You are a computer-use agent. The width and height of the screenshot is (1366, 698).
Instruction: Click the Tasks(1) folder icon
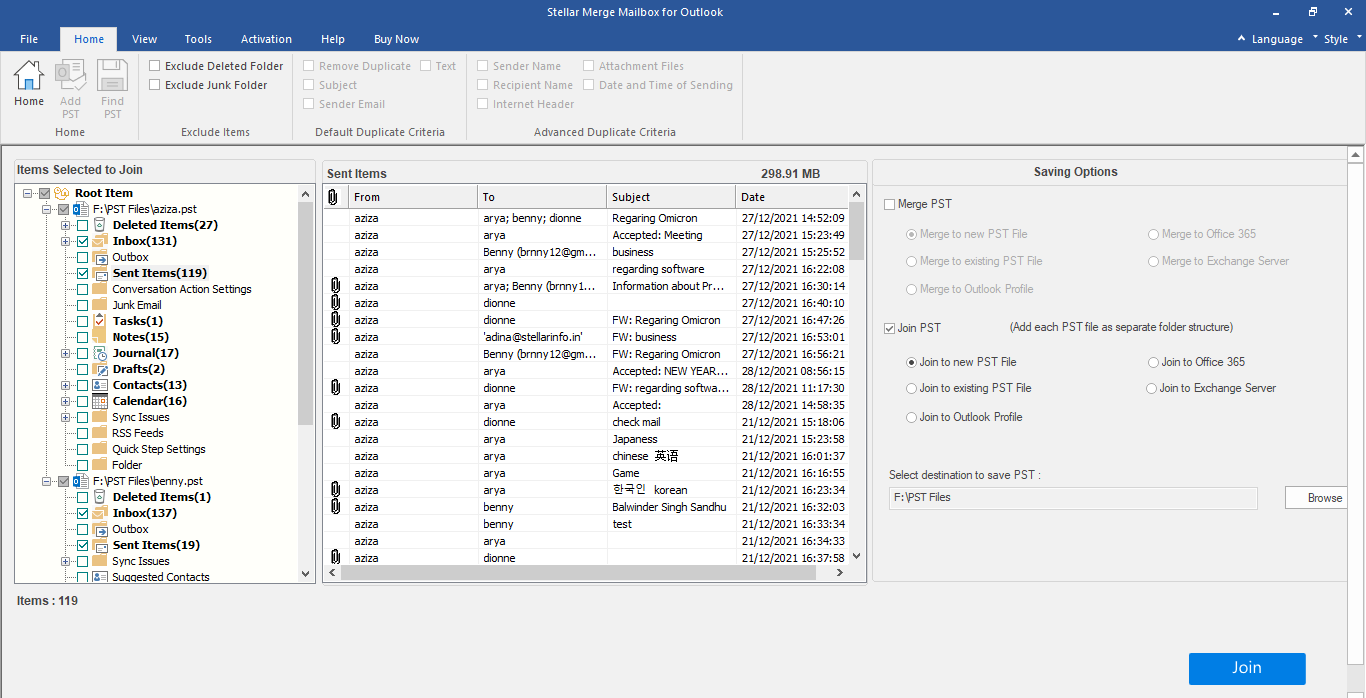pos(100,321)
